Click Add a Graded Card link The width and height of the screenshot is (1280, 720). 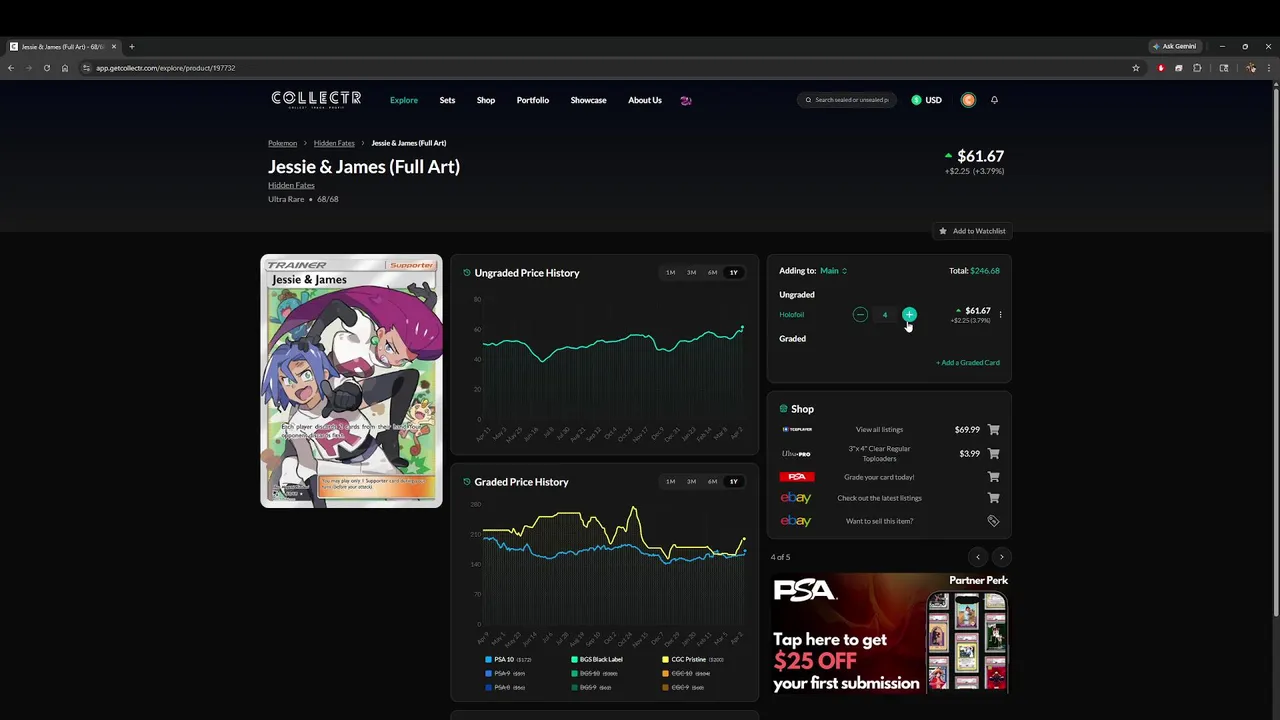coord(968,363)
